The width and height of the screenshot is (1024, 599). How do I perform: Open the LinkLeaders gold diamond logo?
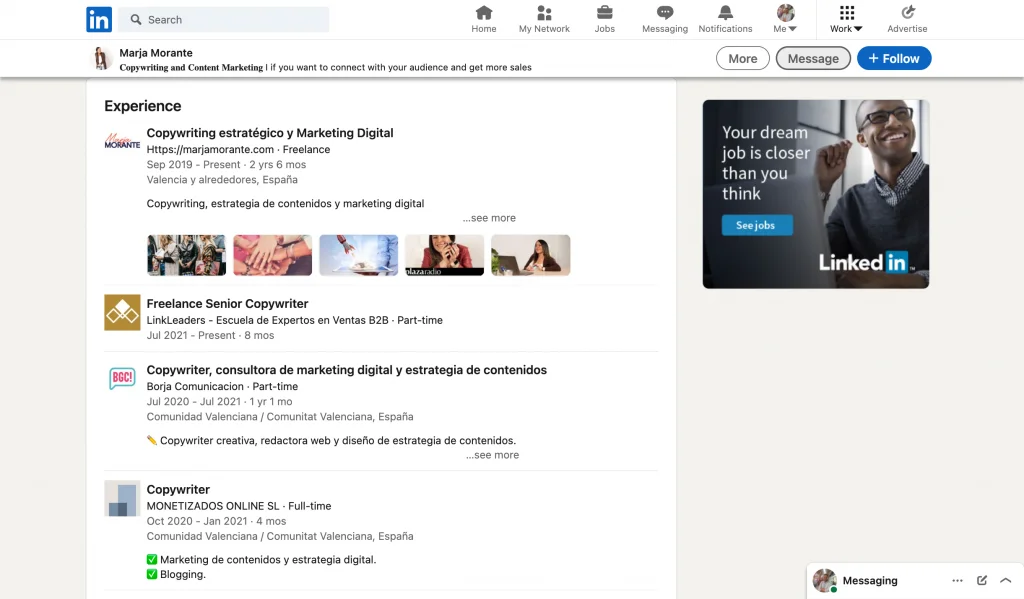click(x=122, y=312)
